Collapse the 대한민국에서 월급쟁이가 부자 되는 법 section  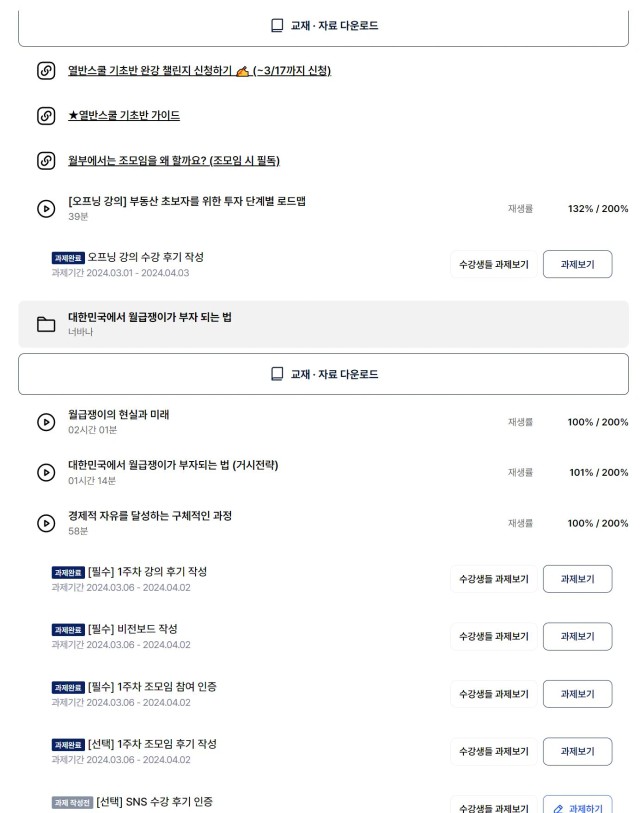click(x=323, y=324)
